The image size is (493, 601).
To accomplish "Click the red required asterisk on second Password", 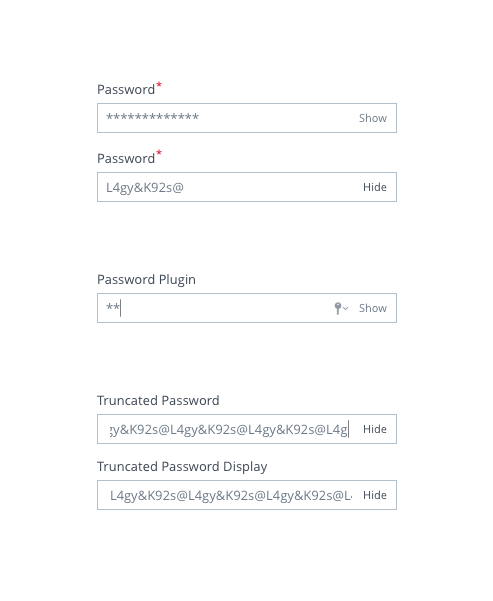I will [x=159, y=153].
